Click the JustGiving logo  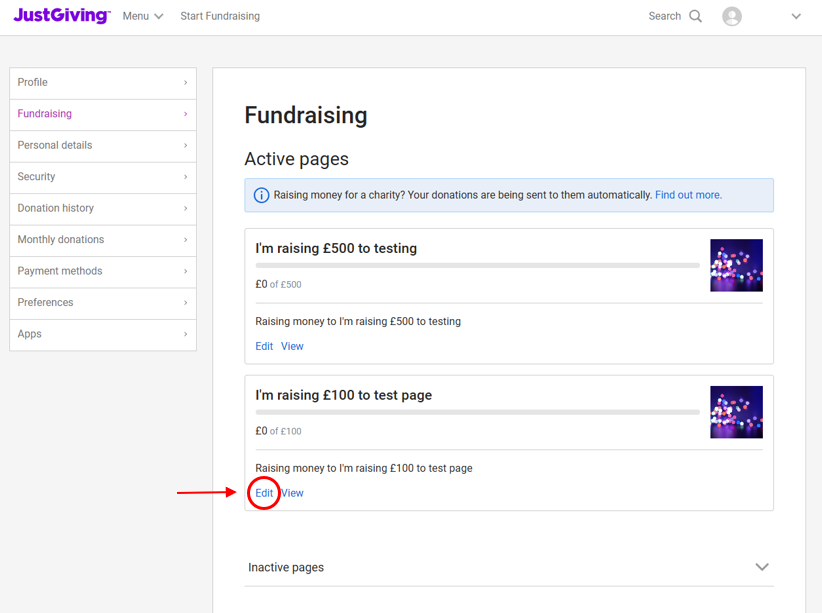point(62,15)
